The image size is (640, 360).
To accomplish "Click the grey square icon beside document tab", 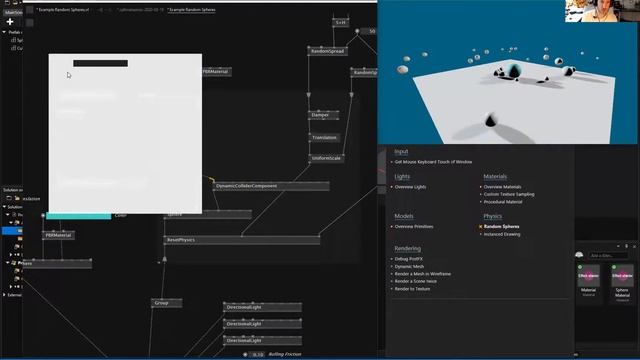I will pyautogui.click(x=29, y=10).
